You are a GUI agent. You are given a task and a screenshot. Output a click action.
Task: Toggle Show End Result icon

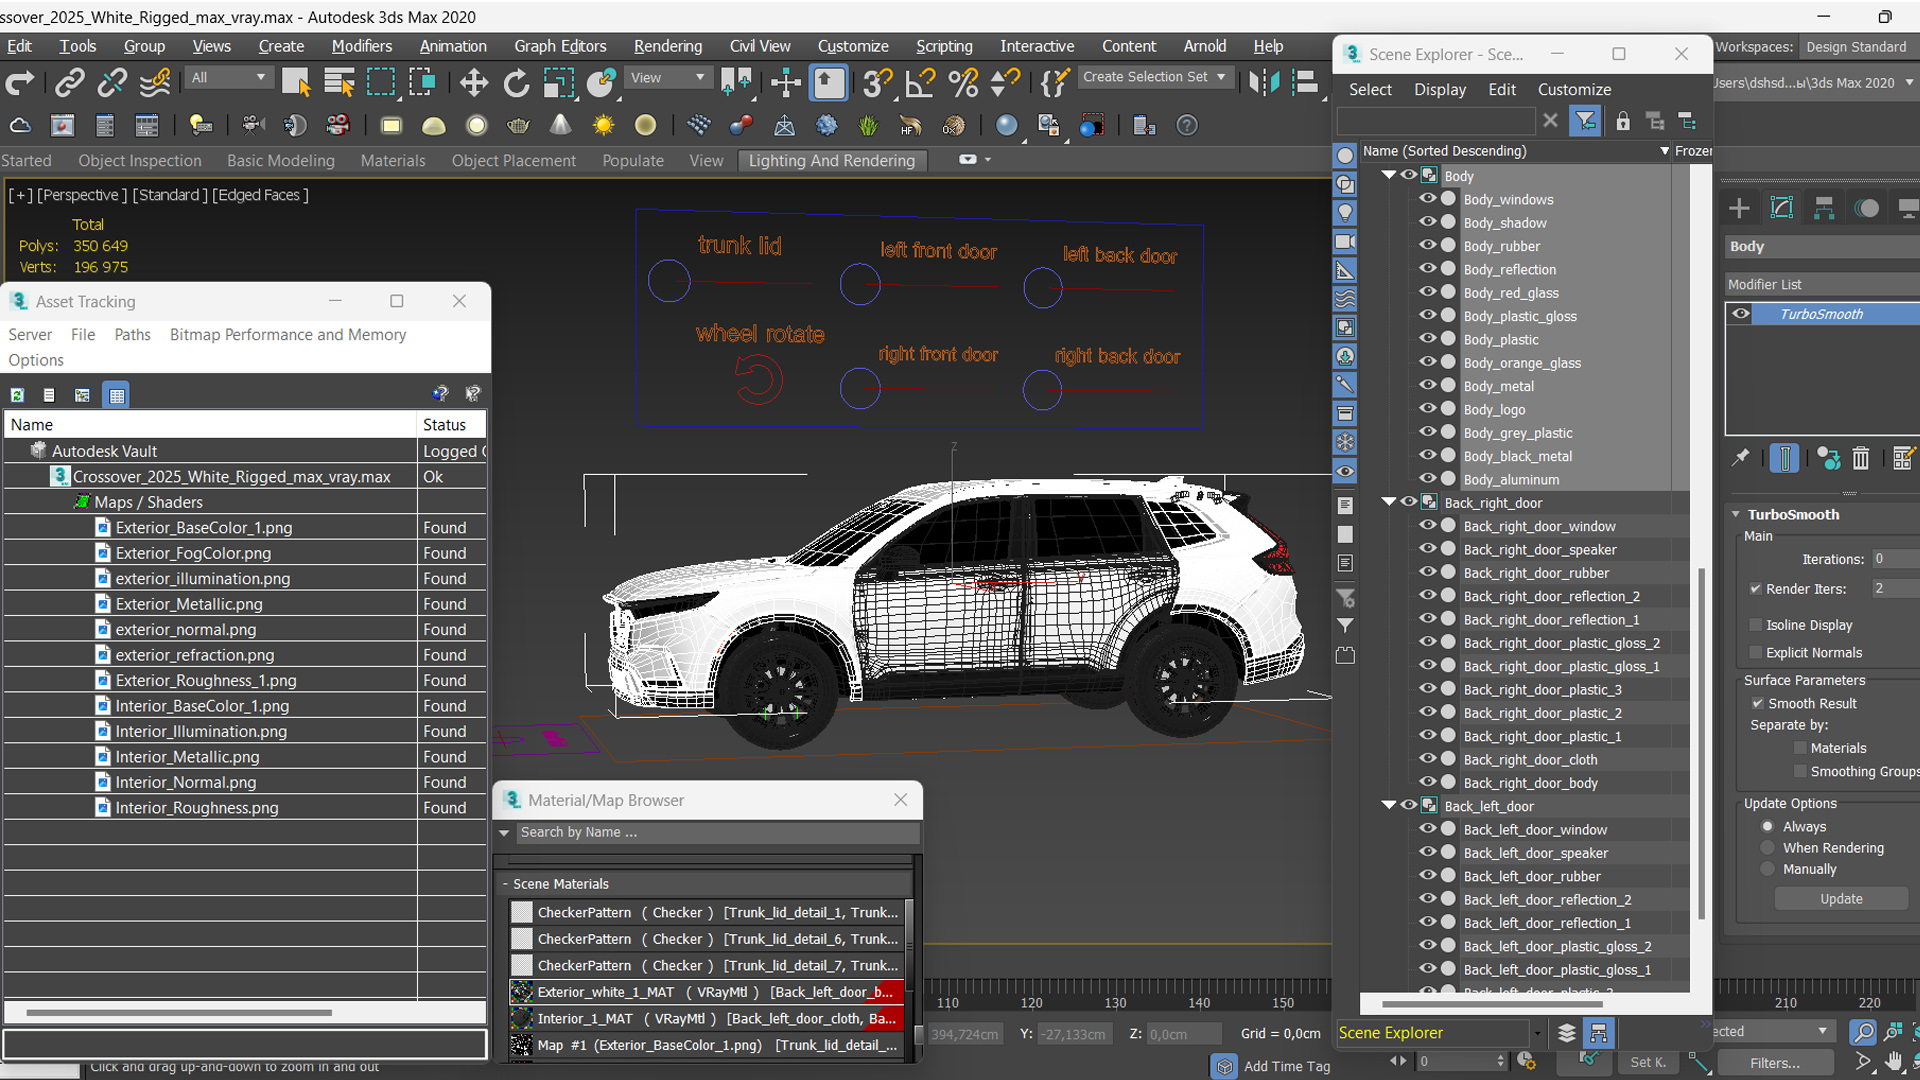1784,458
